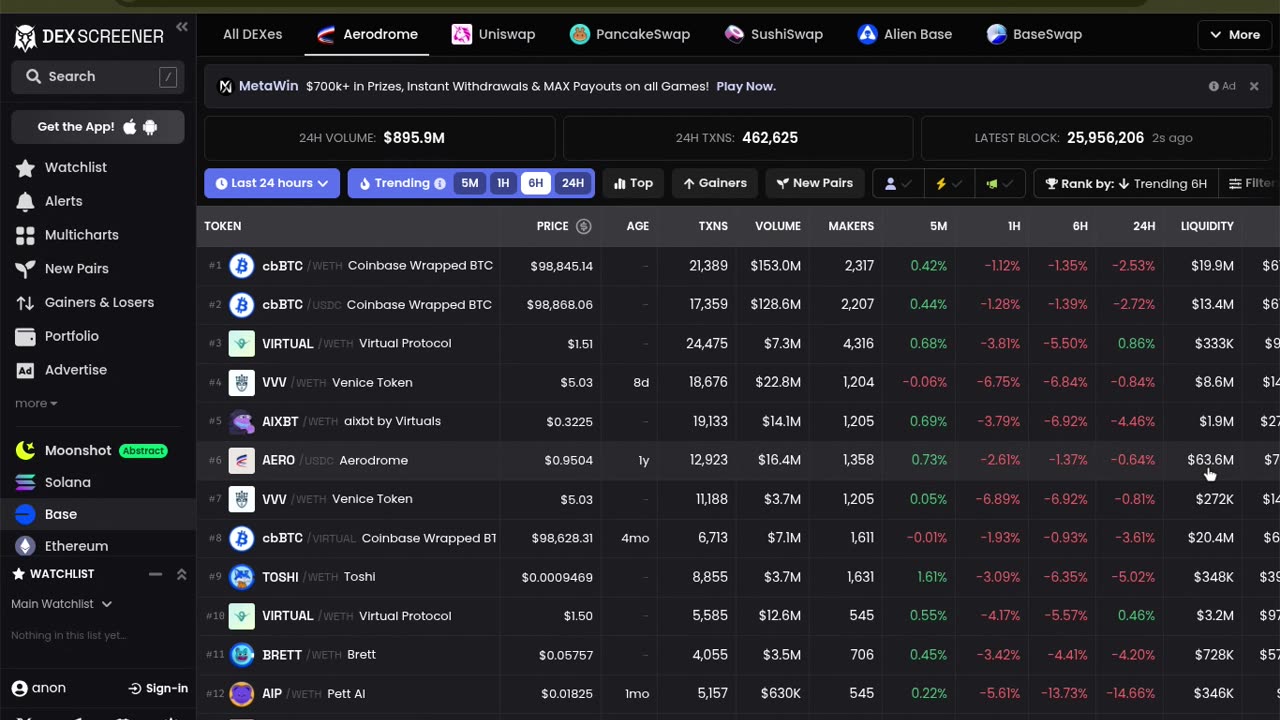
Task: Click the AERO token icon
Action: click(241, 460)
